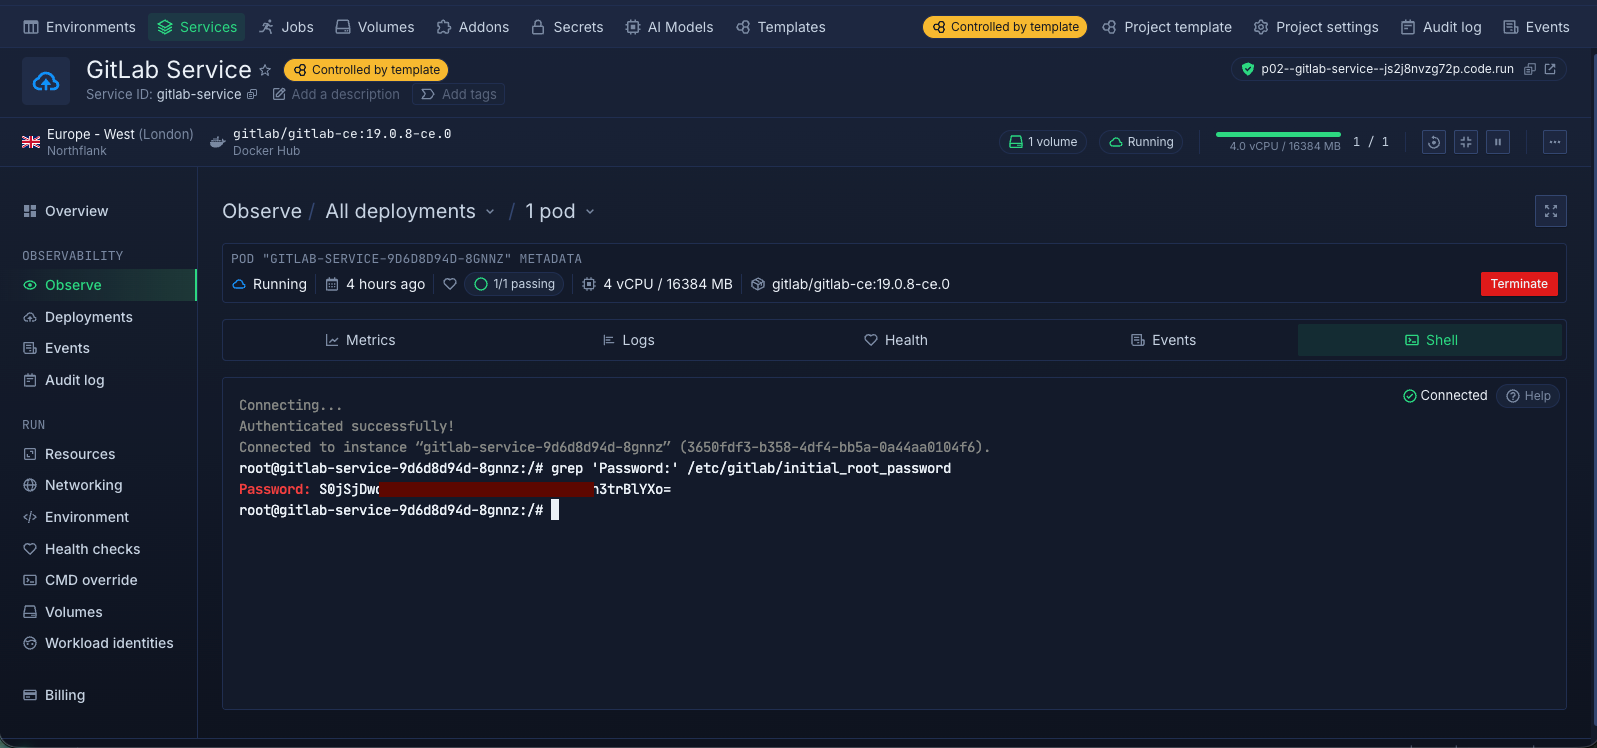
Task: Switch to the Metrics tab
Action: [360, 340]
